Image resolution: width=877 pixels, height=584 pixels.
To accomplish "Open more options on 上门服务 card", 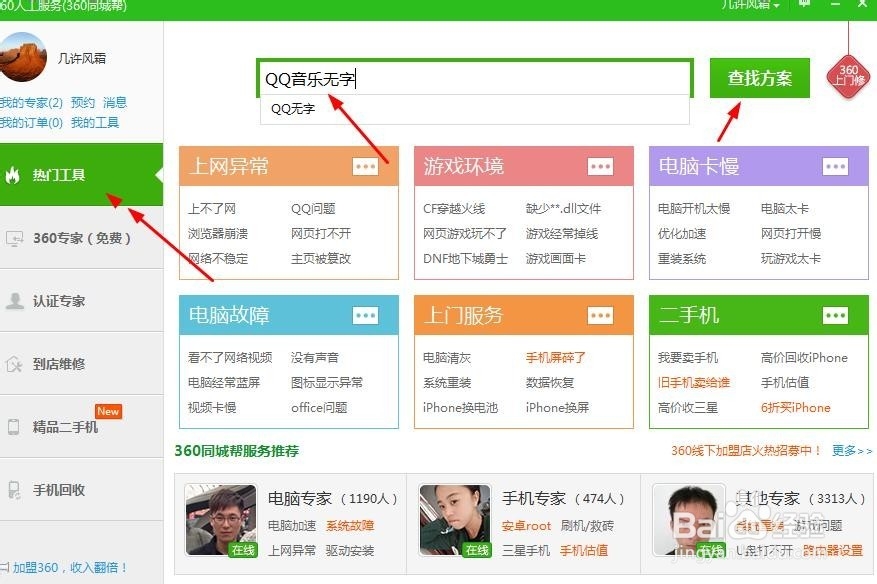I will coord(600,315).
